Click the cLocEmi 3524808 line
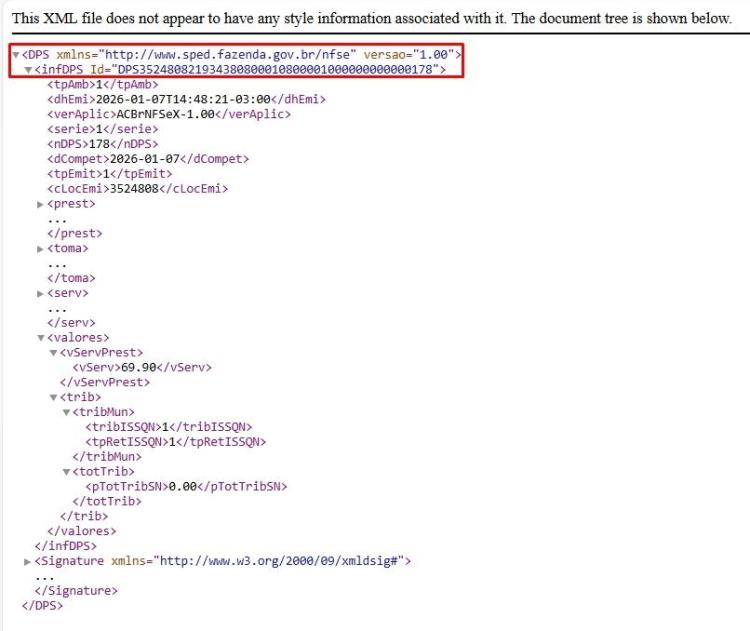 tap(138, 188)
